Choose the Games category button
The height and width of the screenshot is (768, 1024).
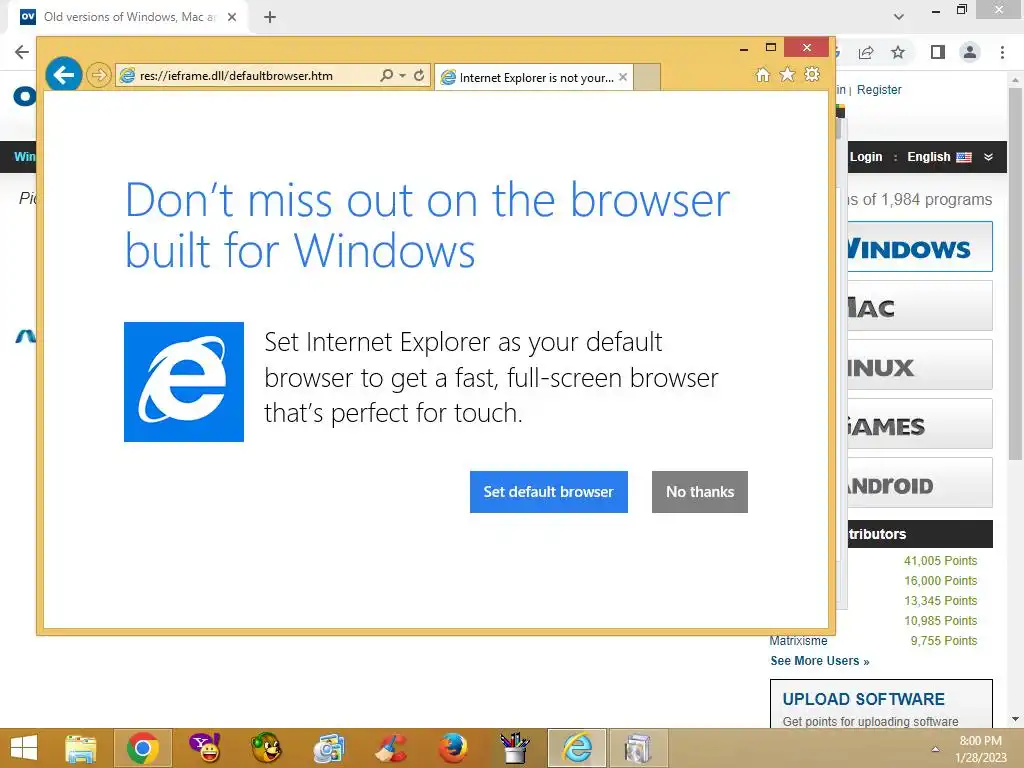(x=920, y=424)
